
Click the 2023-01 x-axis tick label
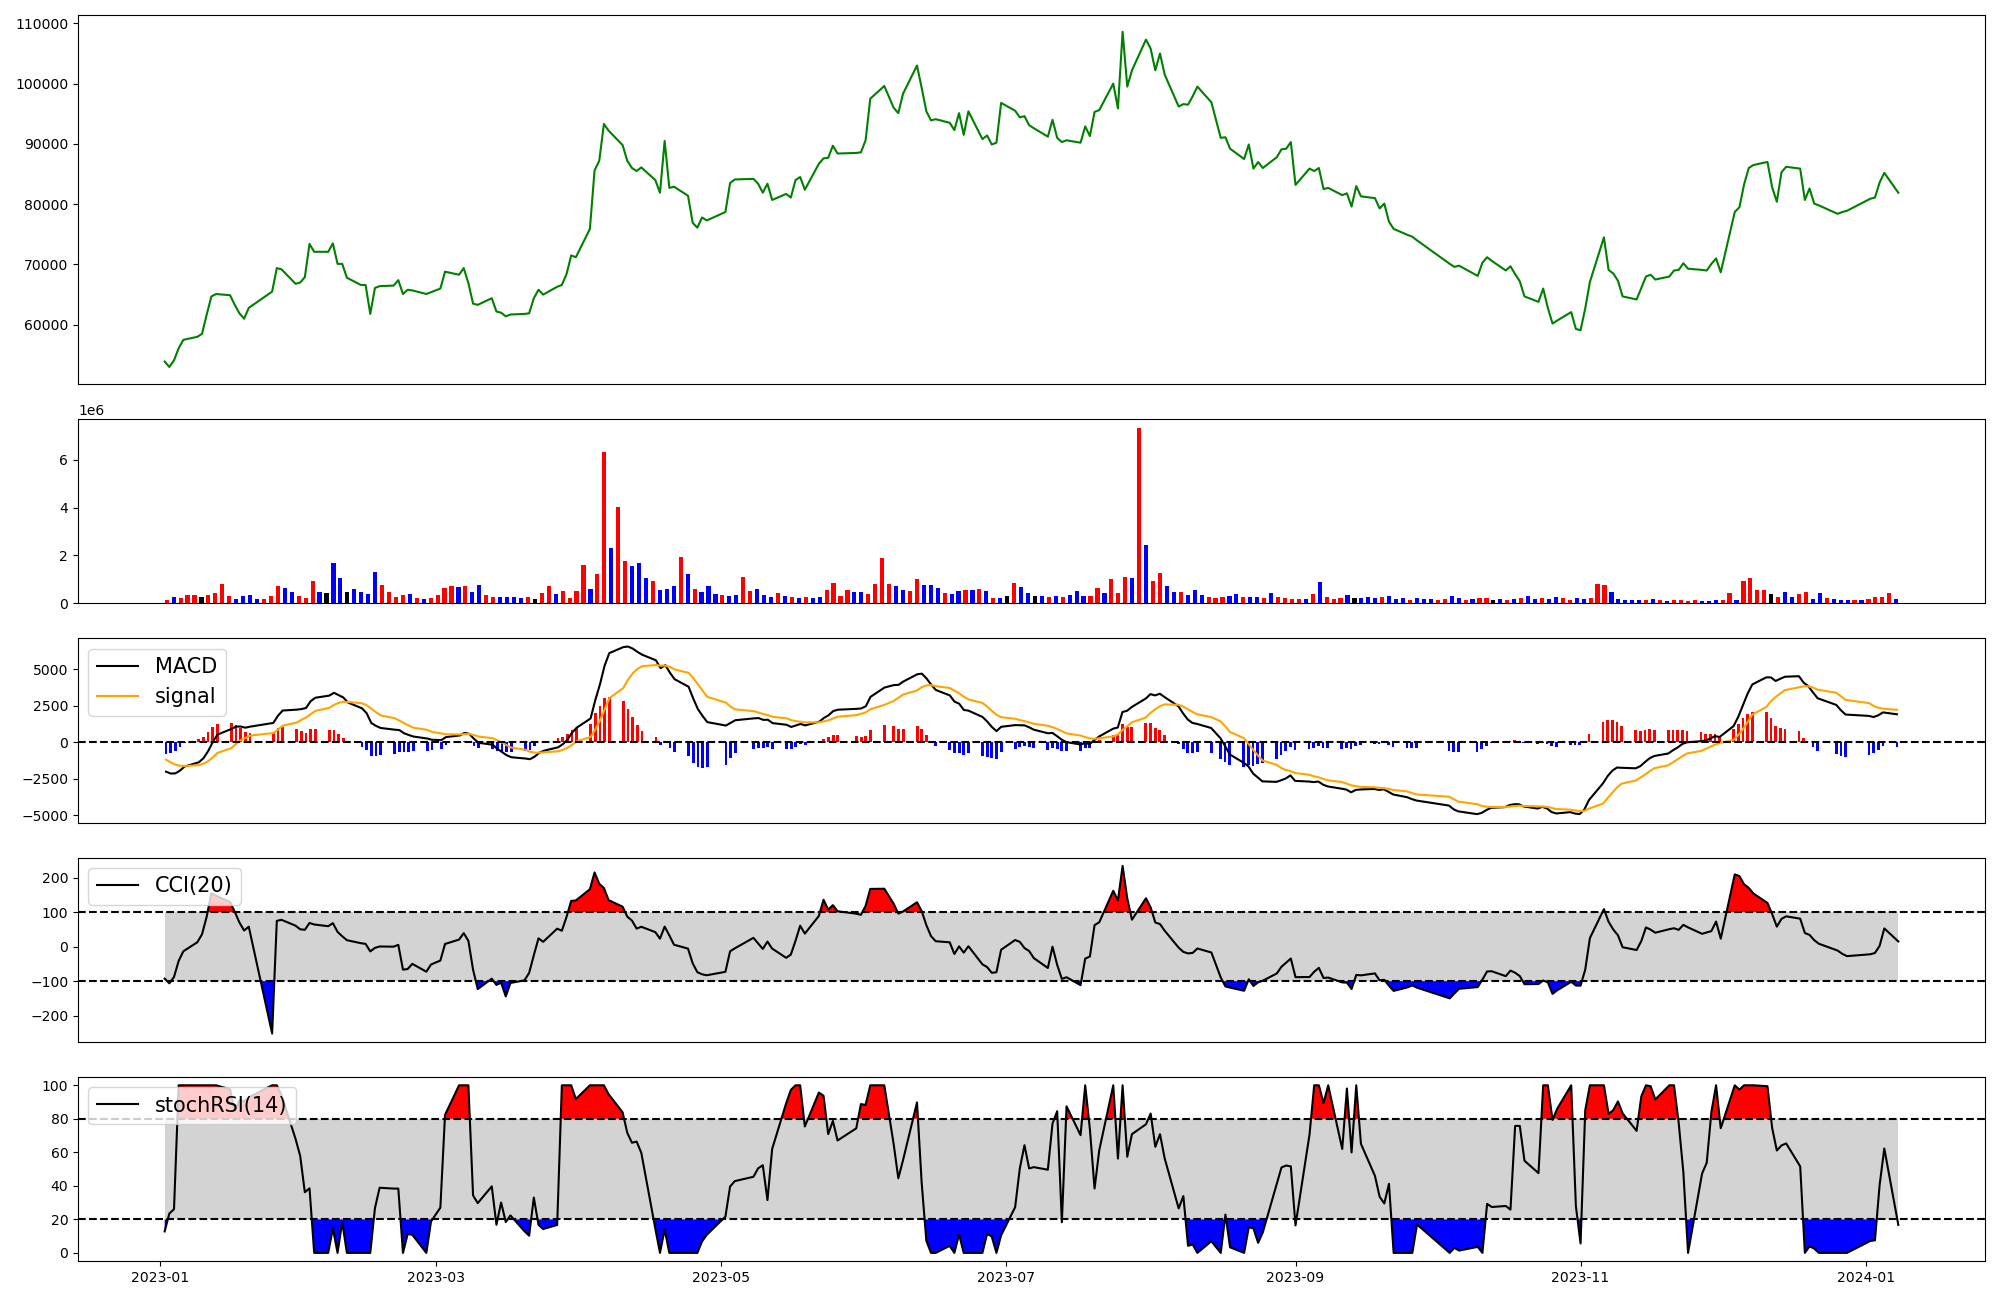160,1277
